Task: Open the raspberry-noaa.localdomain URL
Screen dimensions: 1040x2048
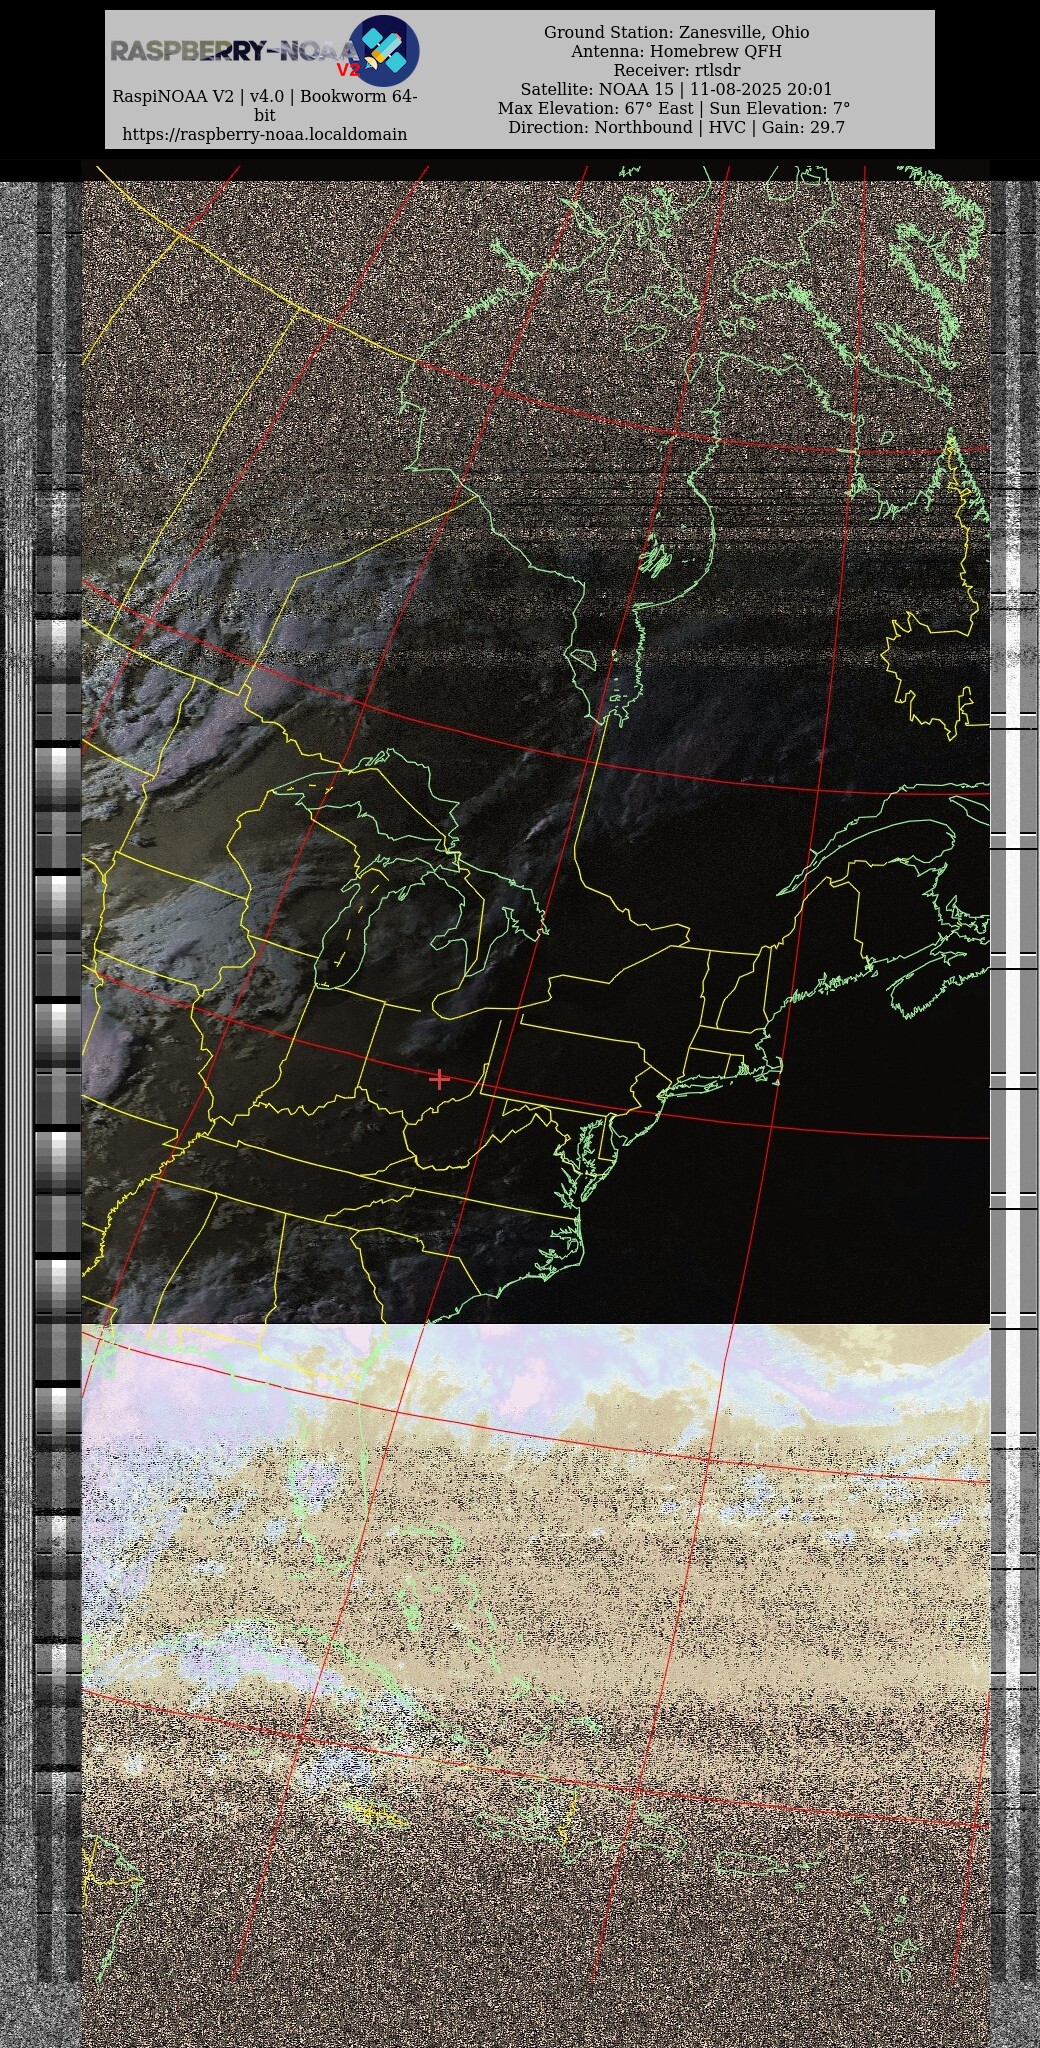Action: (264, 134)
